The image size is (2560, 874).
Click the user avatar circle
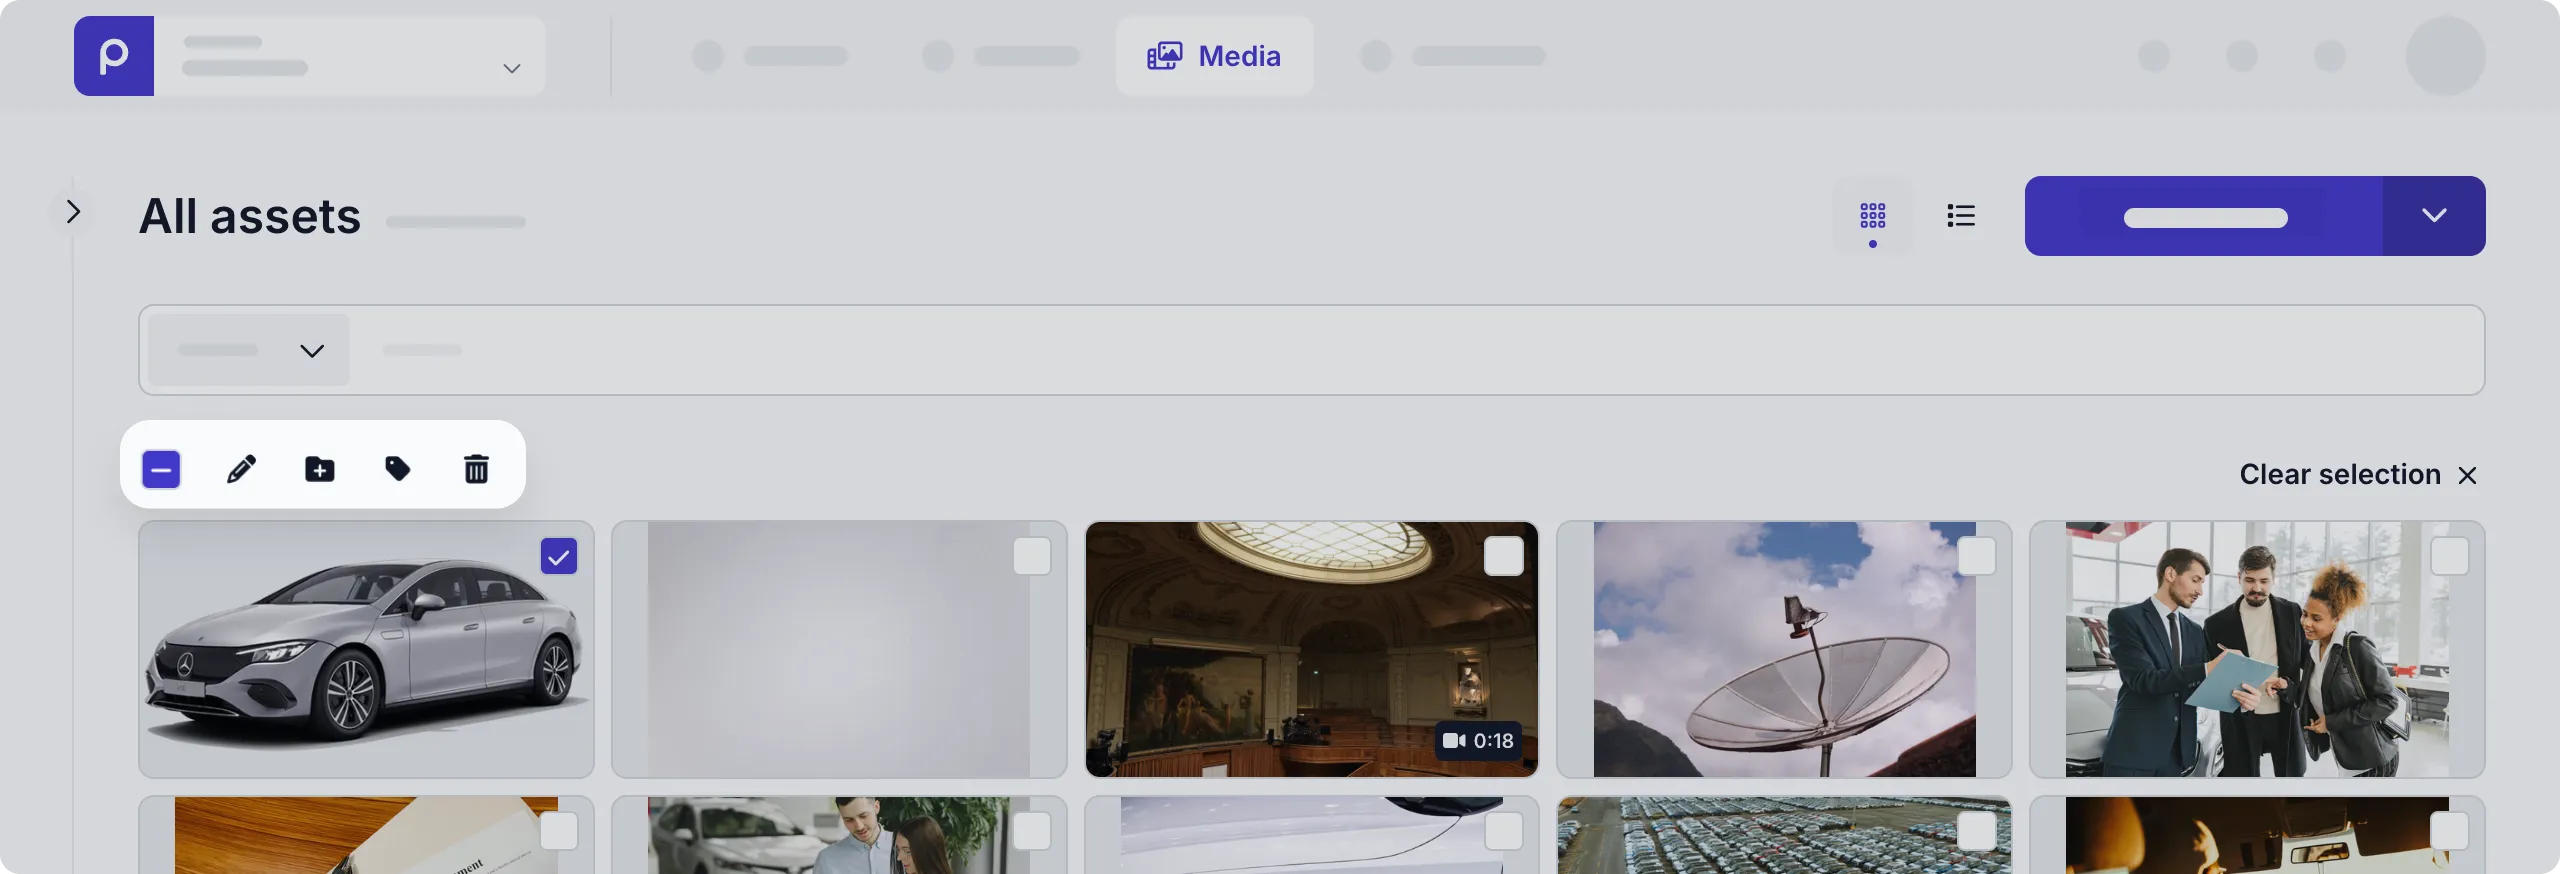click(2445, 56)
